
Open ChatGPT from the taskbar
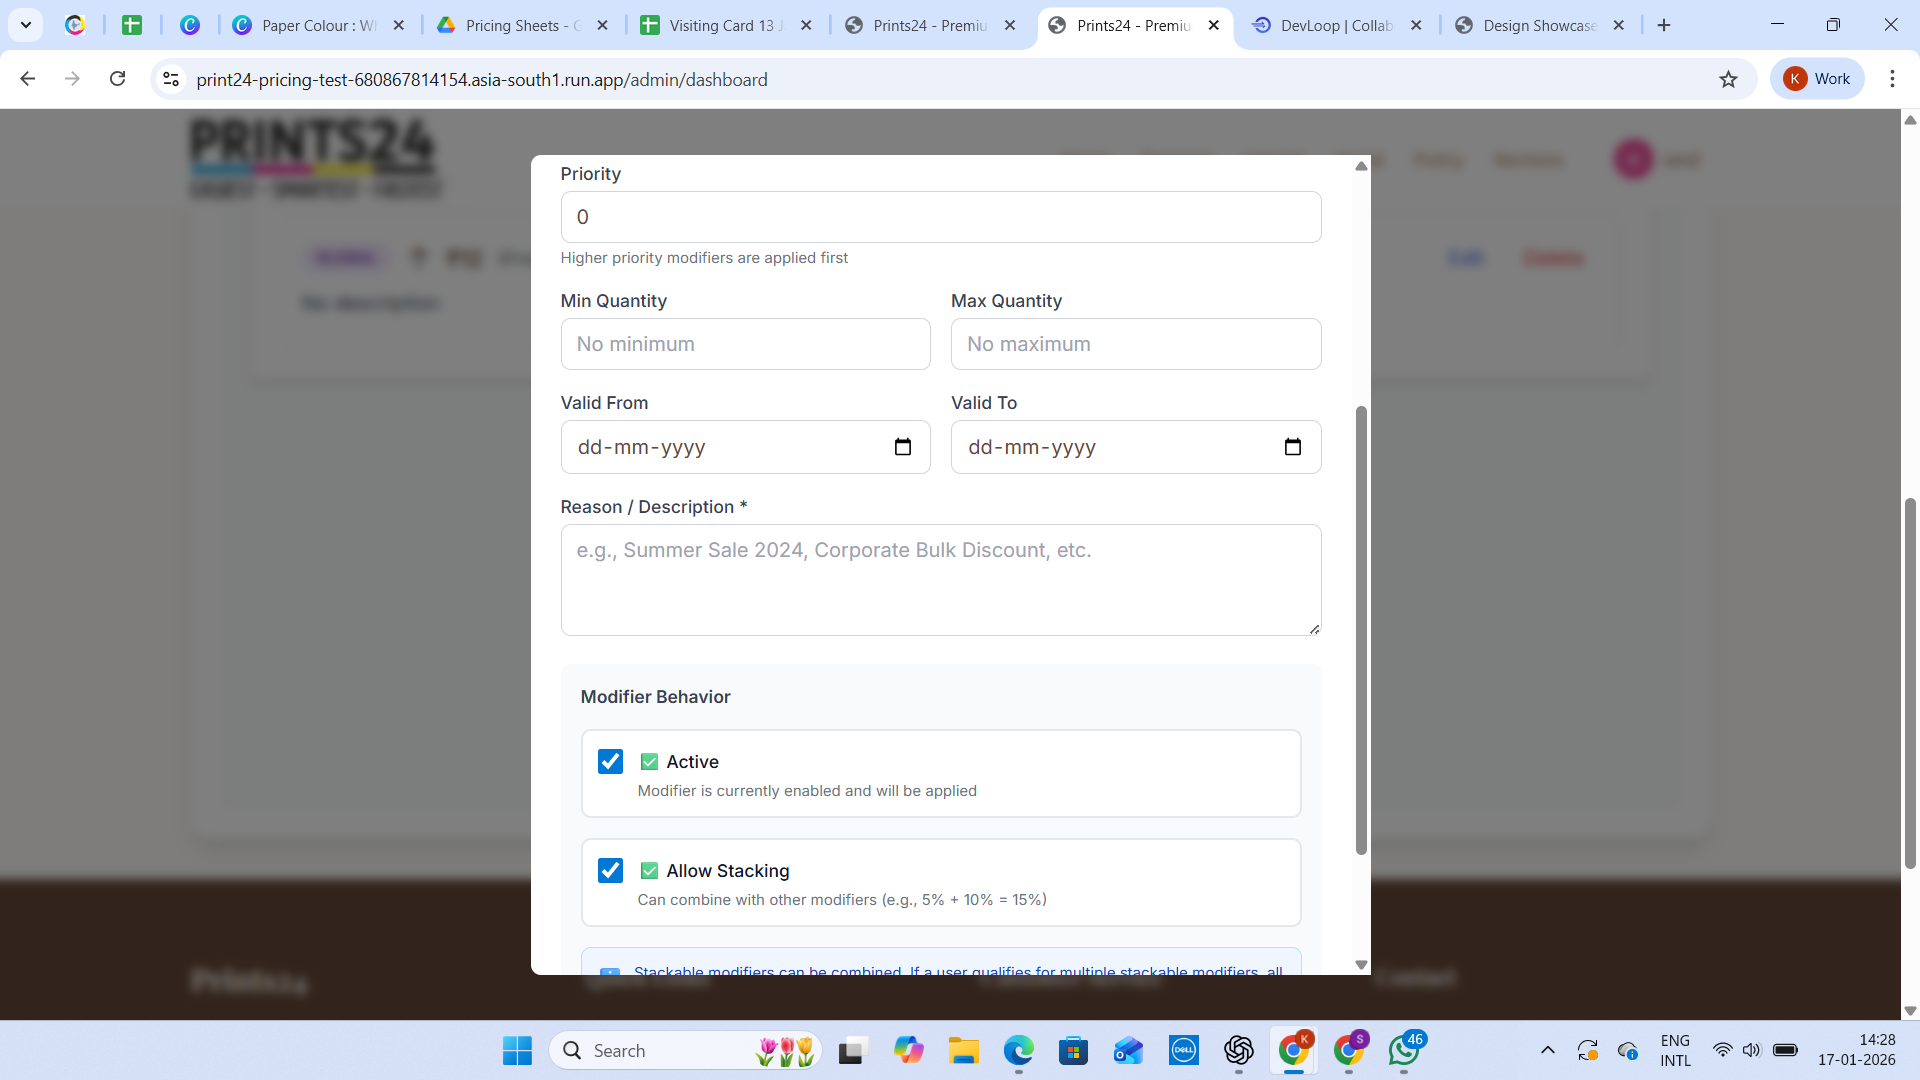(1239, 1051)
